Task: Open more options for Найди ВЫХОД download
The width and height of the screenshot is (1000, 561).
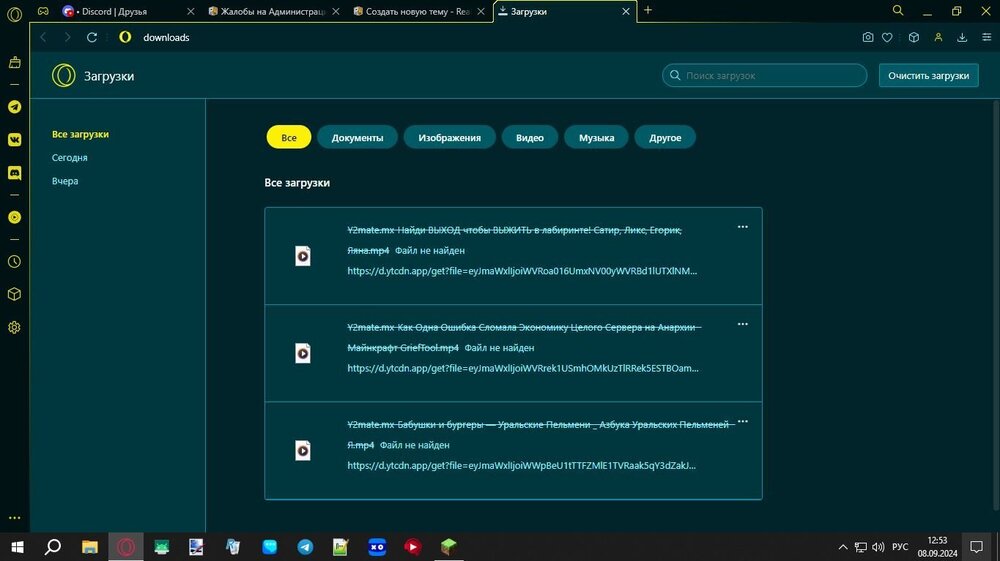Action: coord(742,227)
